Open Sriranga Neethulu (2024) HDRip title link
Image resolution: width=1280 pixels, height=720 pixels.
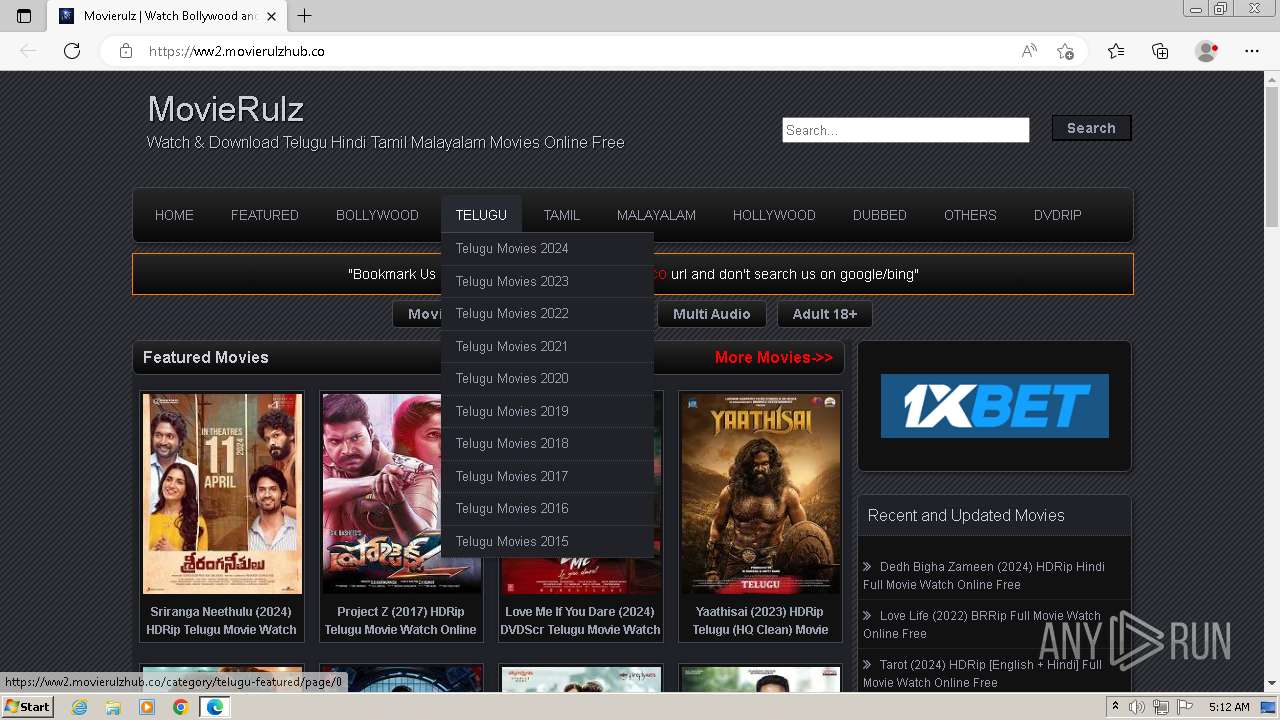point(222,620)
